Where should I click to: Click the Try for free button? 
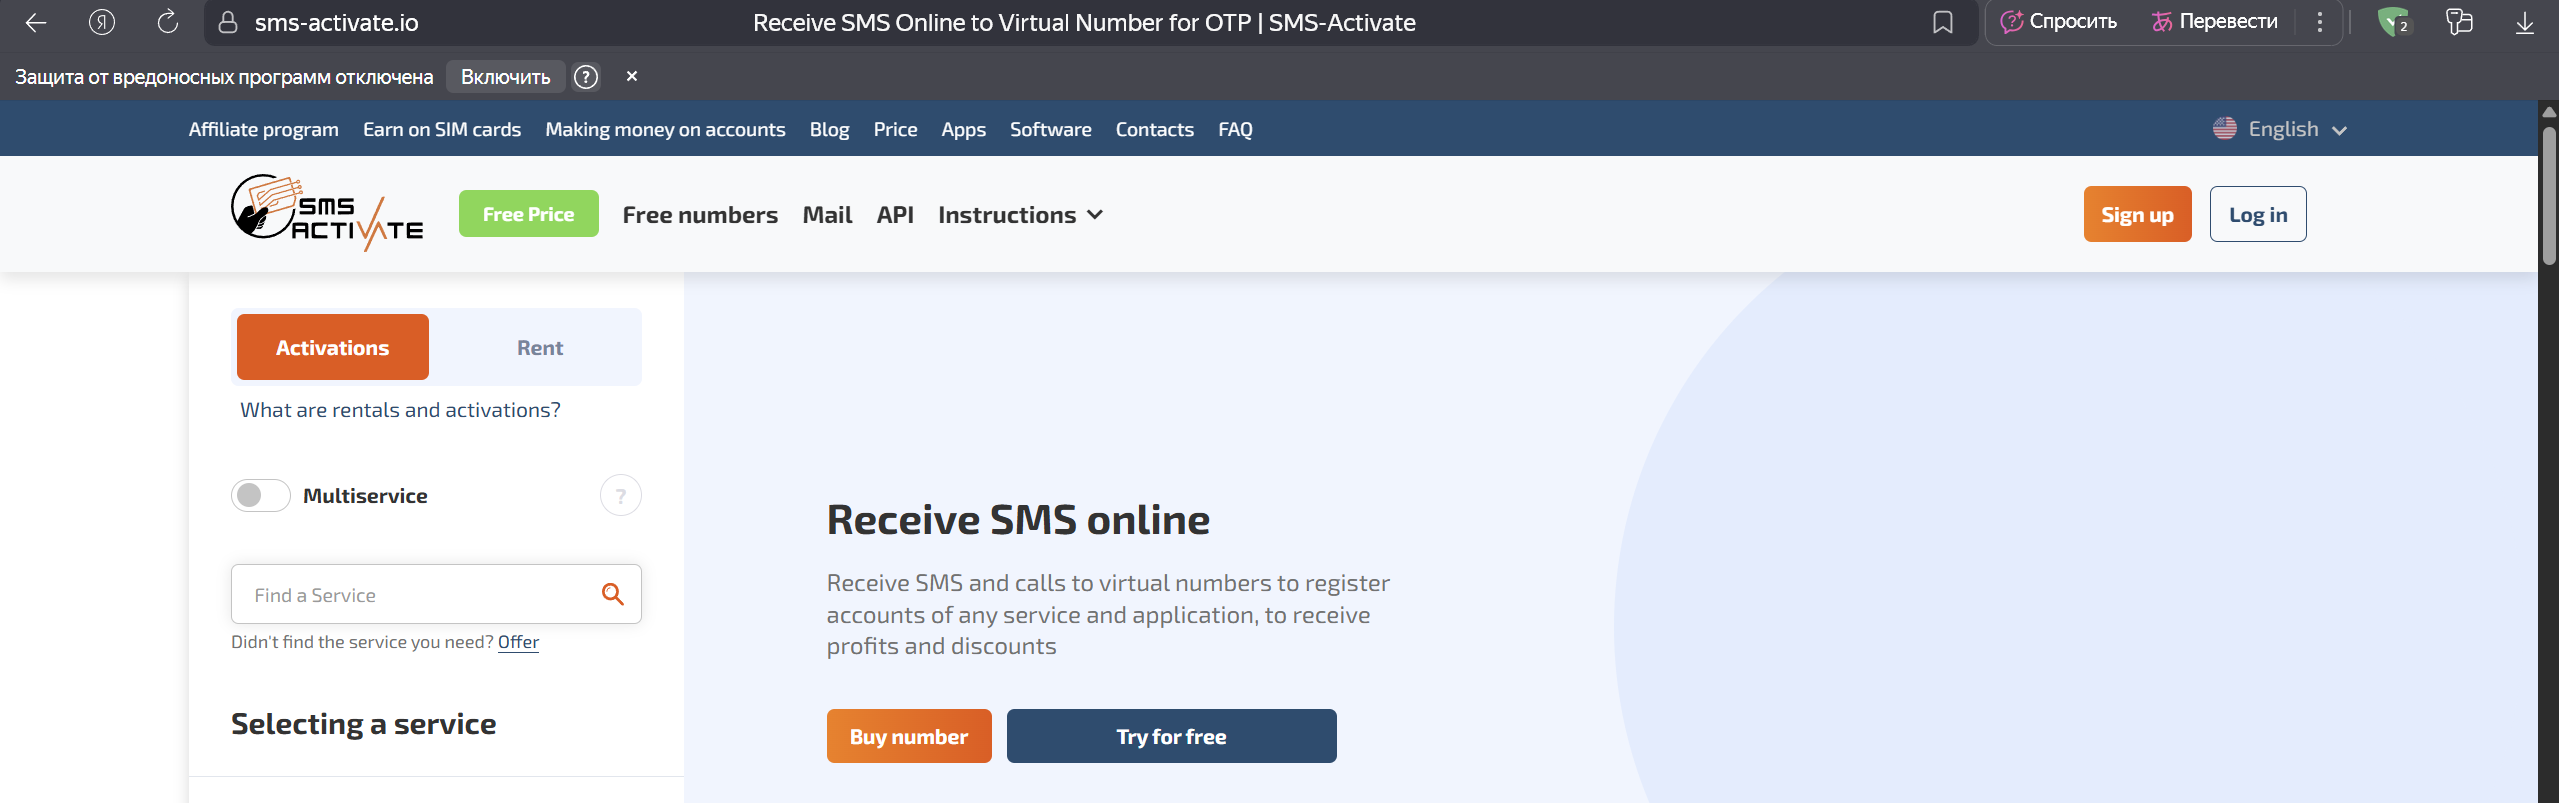[1171, 736]
